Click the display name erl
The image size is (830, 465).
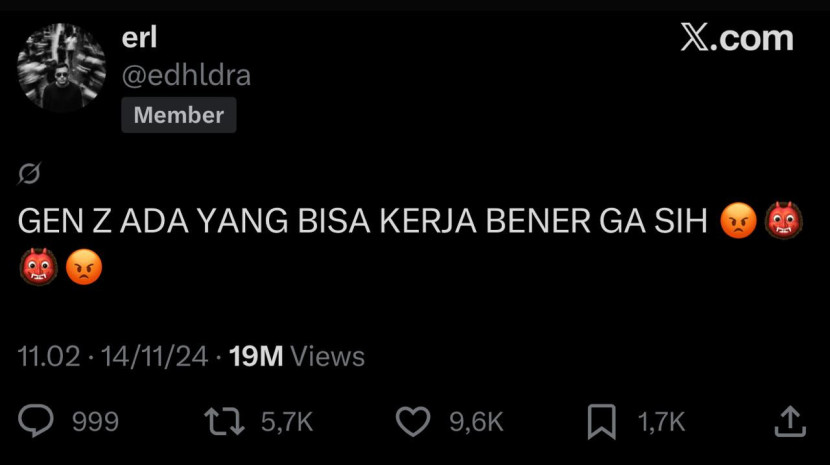click(140, 38)
